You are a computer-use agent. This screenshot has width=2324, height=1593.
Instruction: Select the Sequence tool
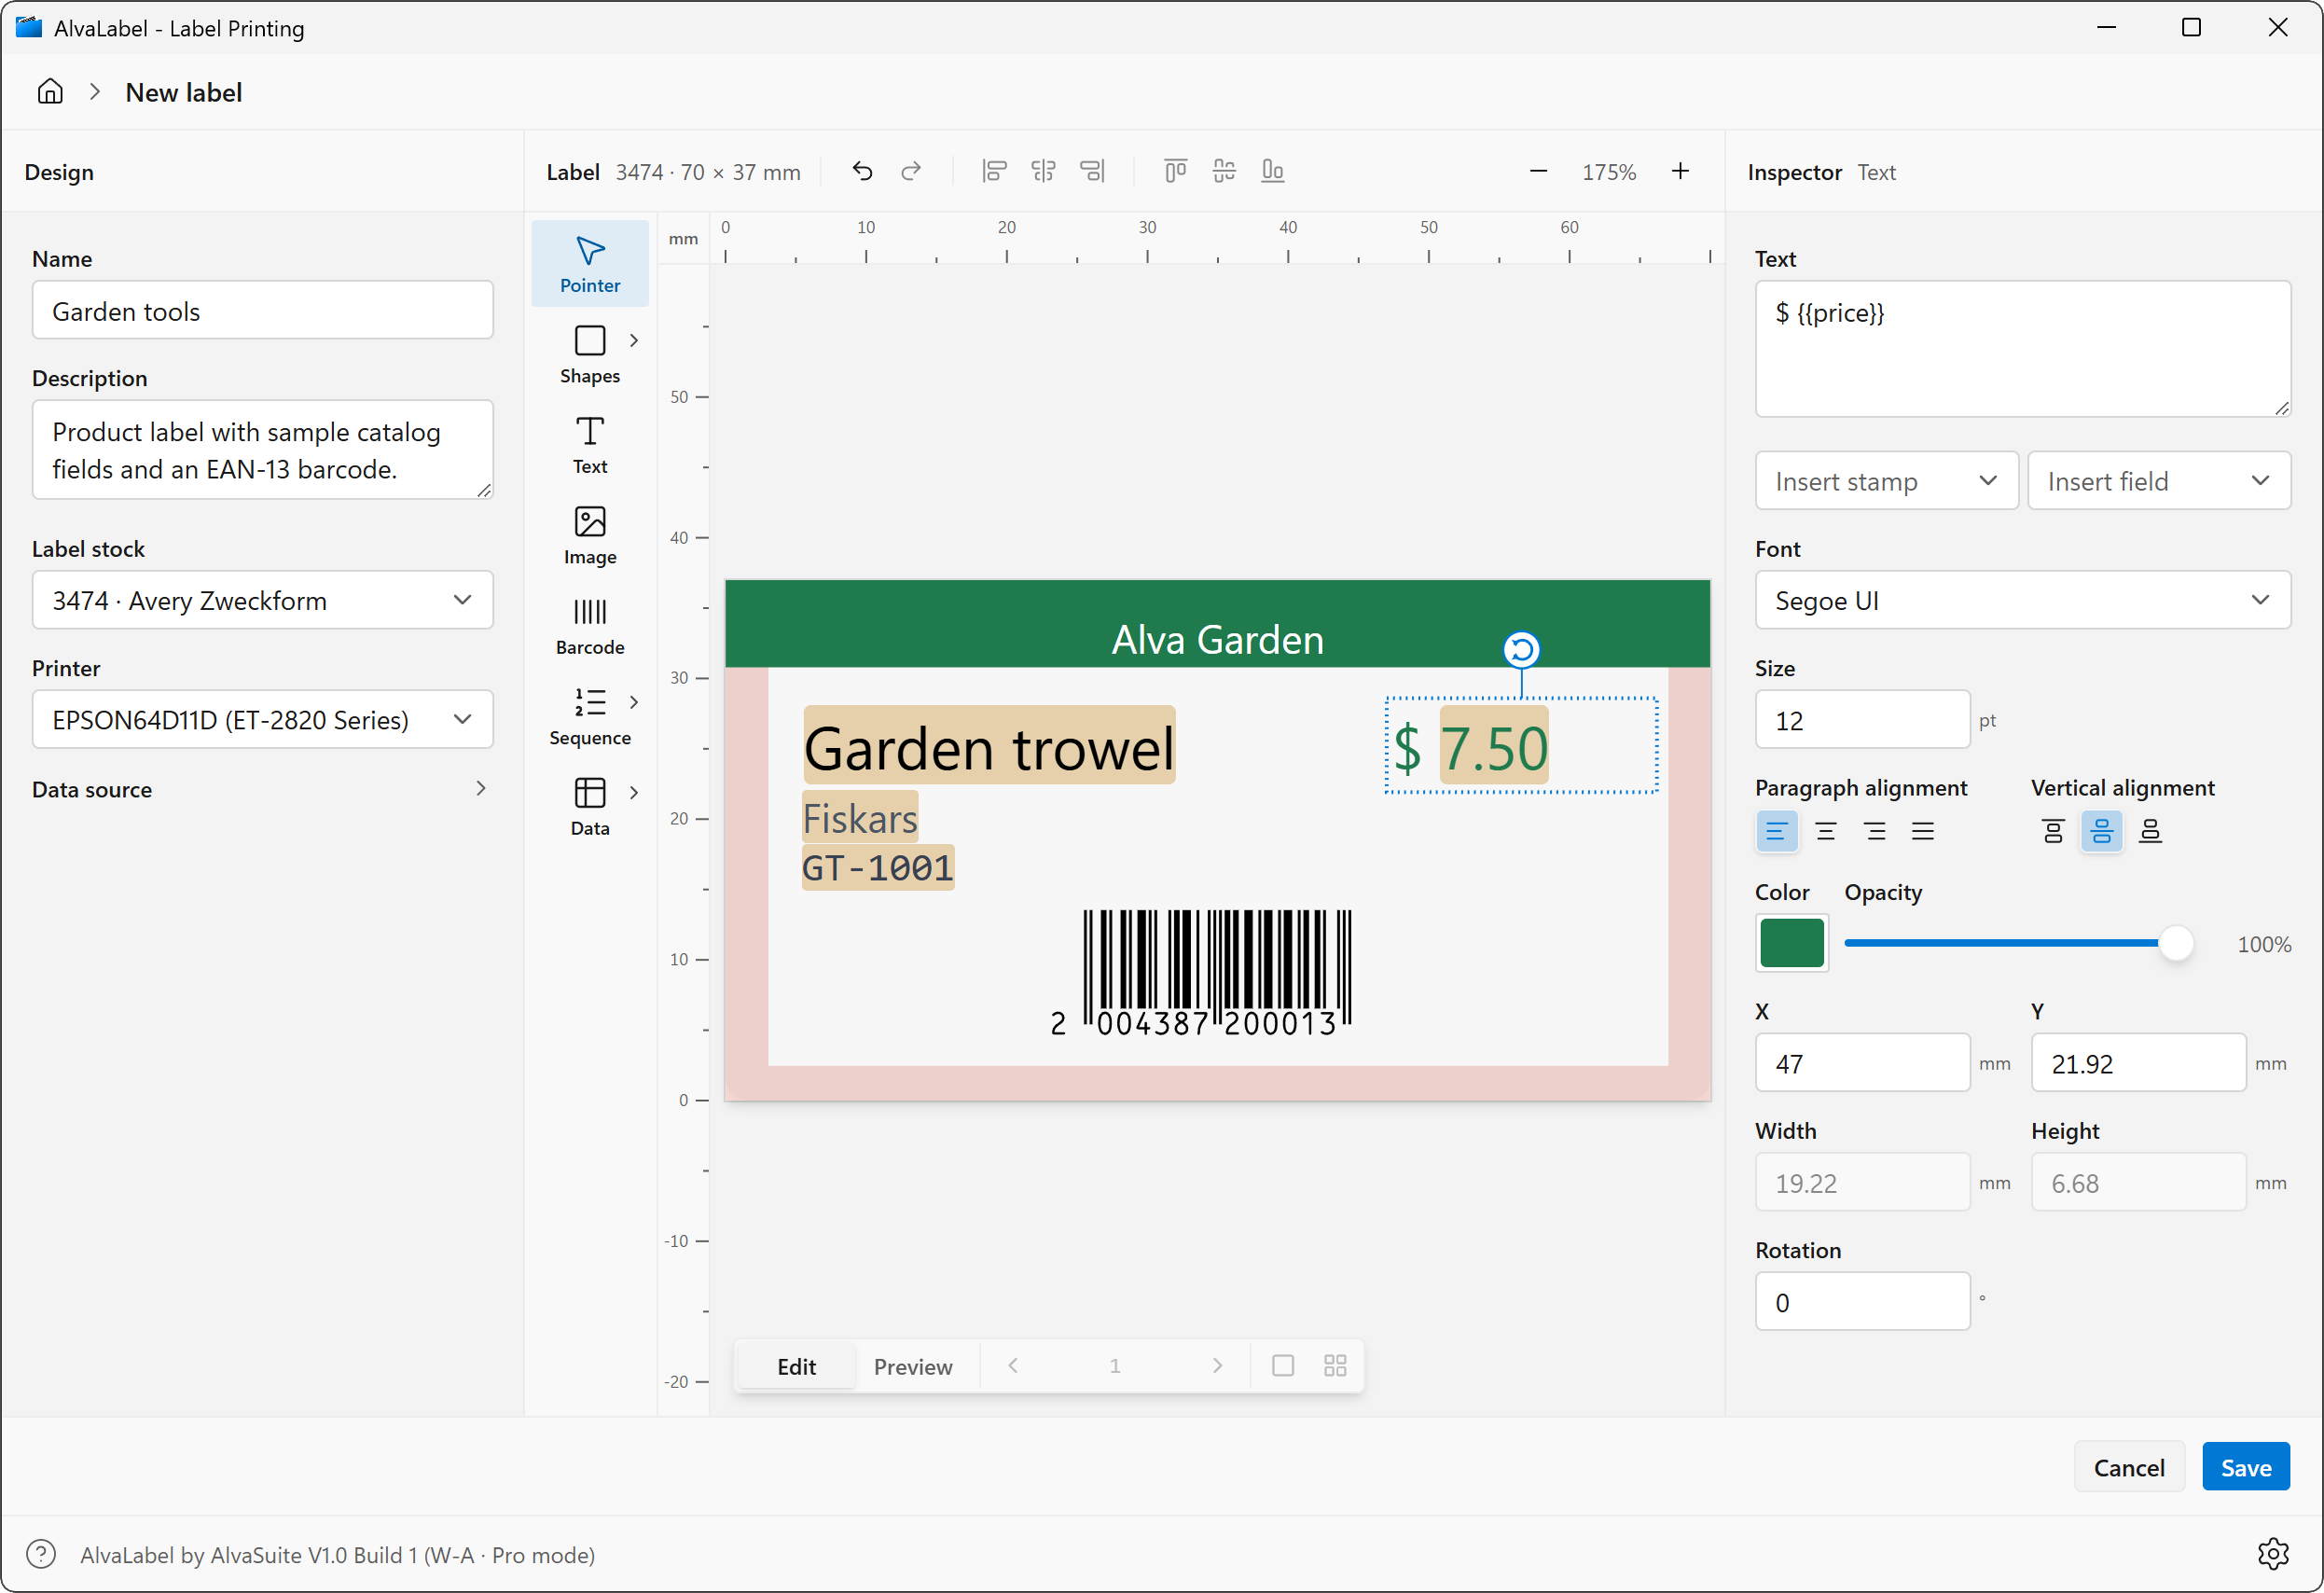(x=590, y=716)
